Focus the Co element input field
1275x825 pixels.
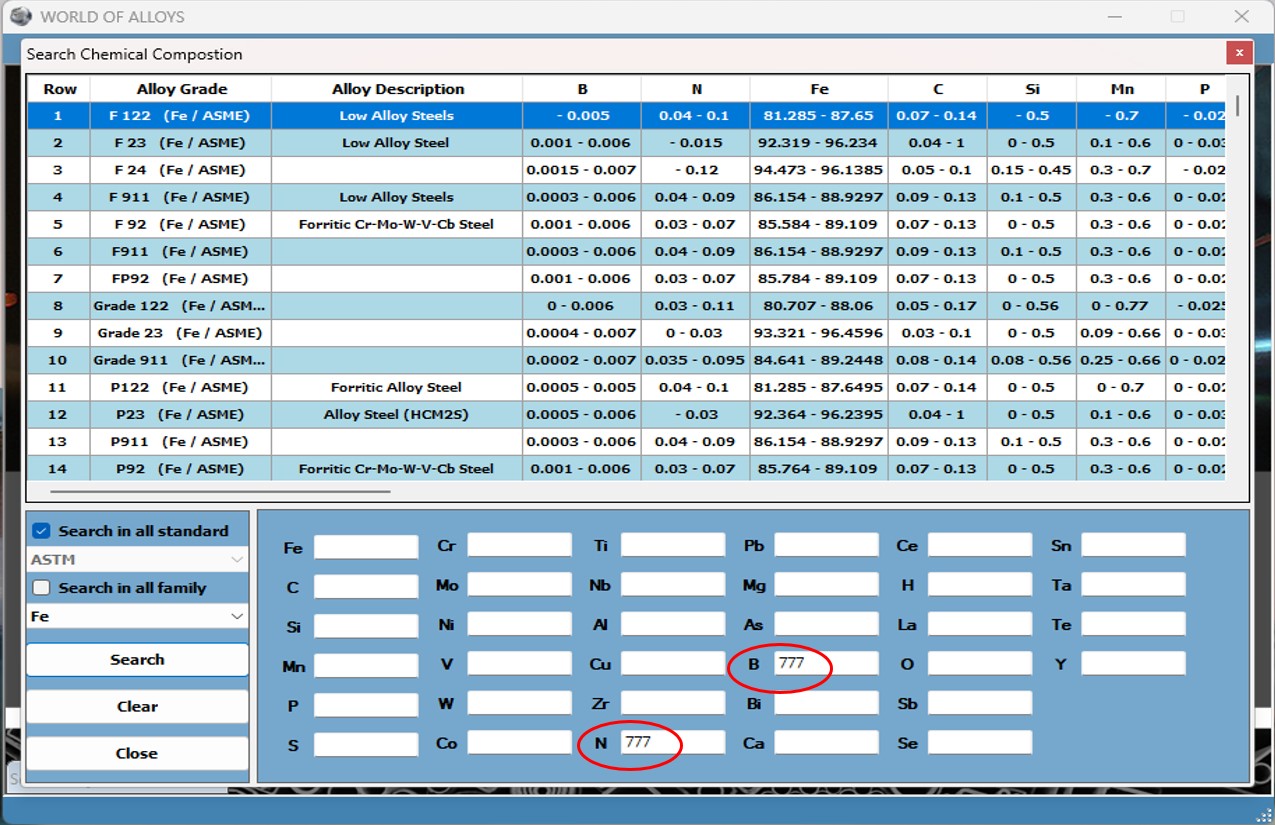pos(519,742)
